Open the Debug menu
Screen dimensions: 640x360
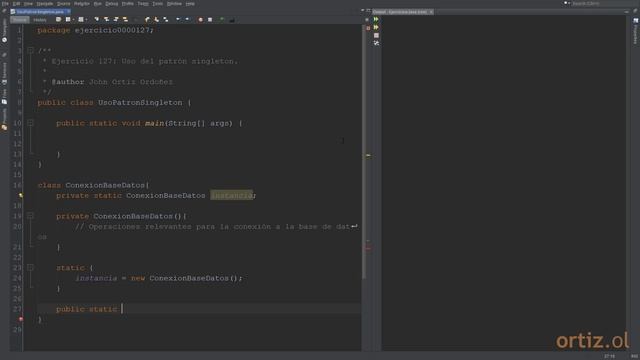[111, 4]
